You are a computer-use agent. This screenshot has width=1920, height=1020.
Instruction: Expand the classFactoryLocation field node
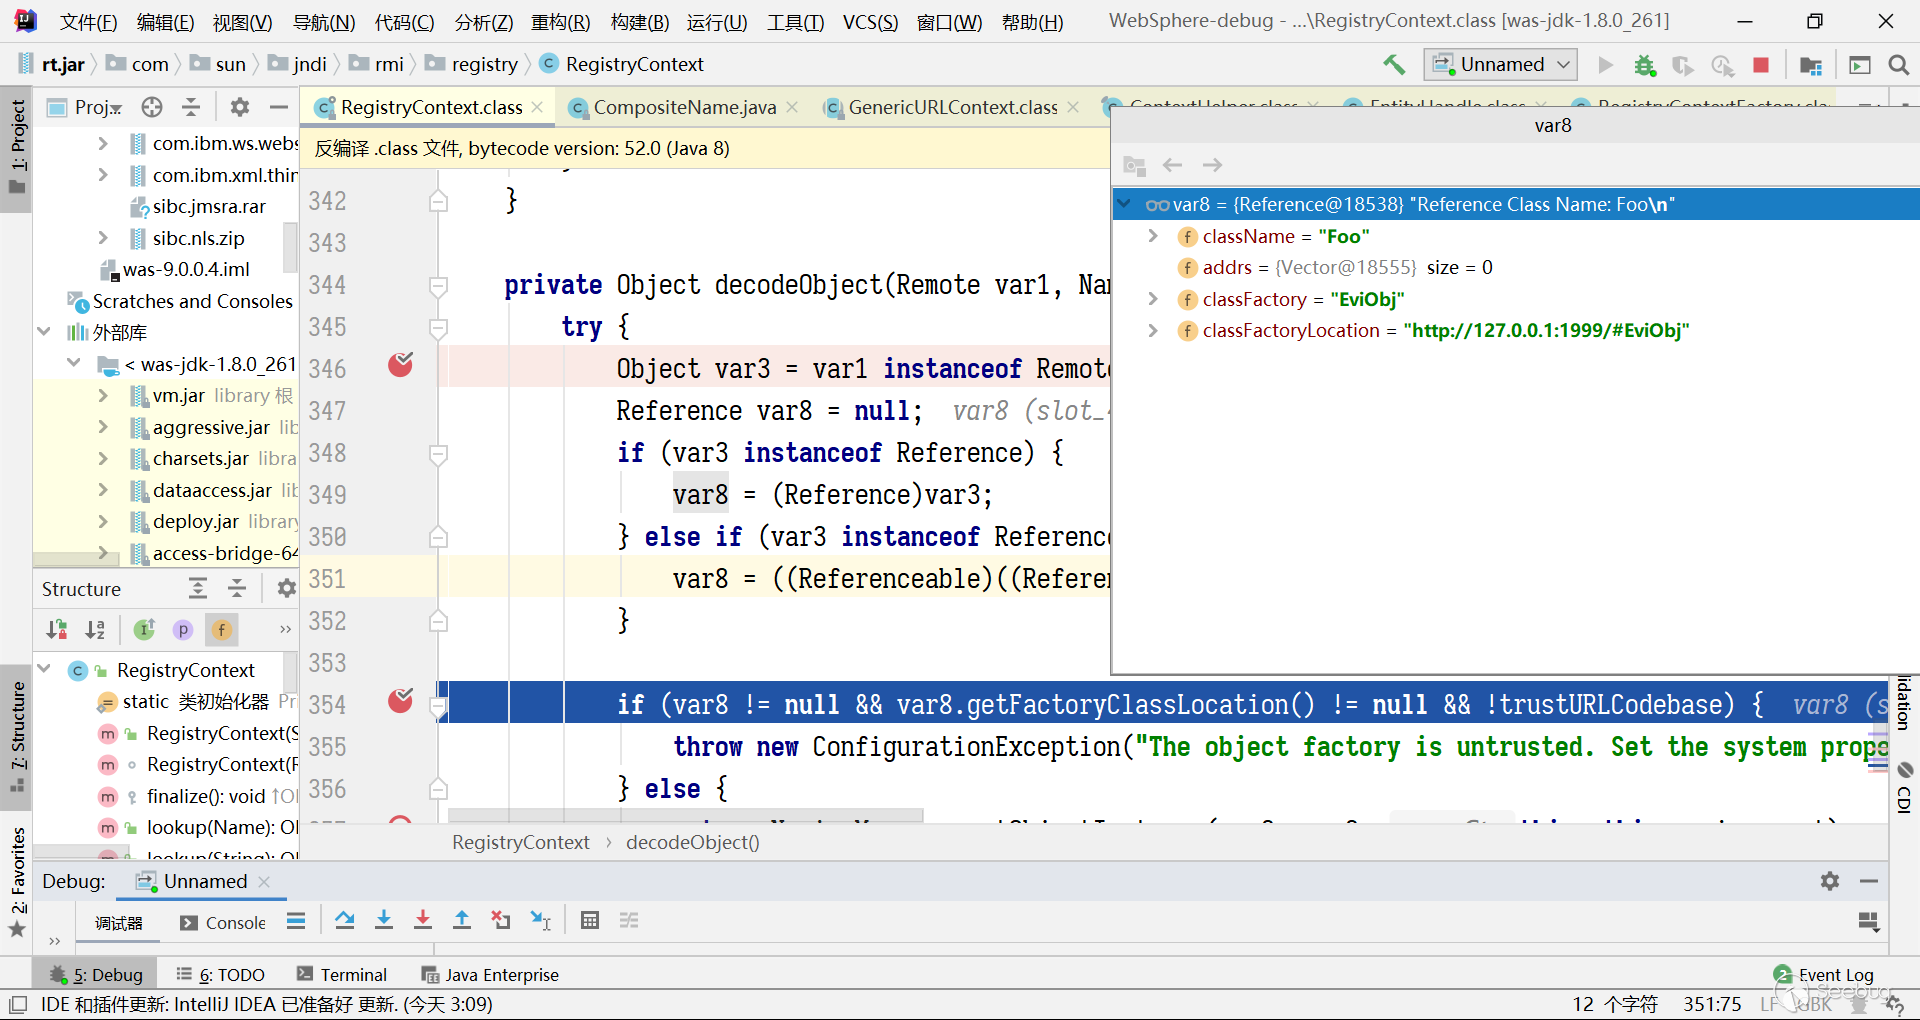pos(1153,331)
